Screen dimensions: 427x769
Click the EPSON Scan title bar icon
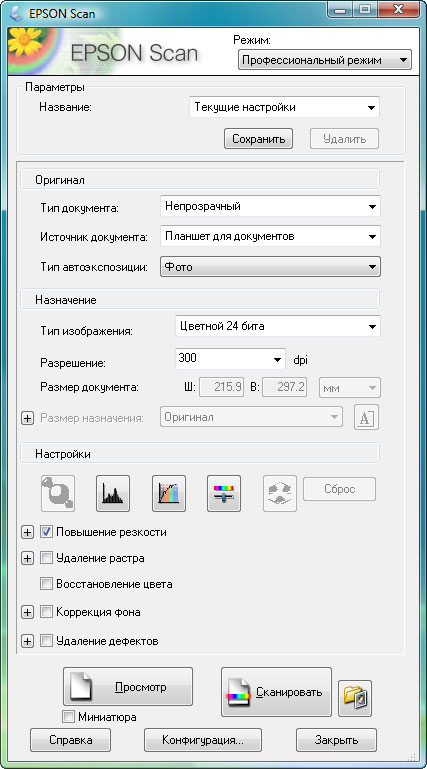[x=18, y=13]
